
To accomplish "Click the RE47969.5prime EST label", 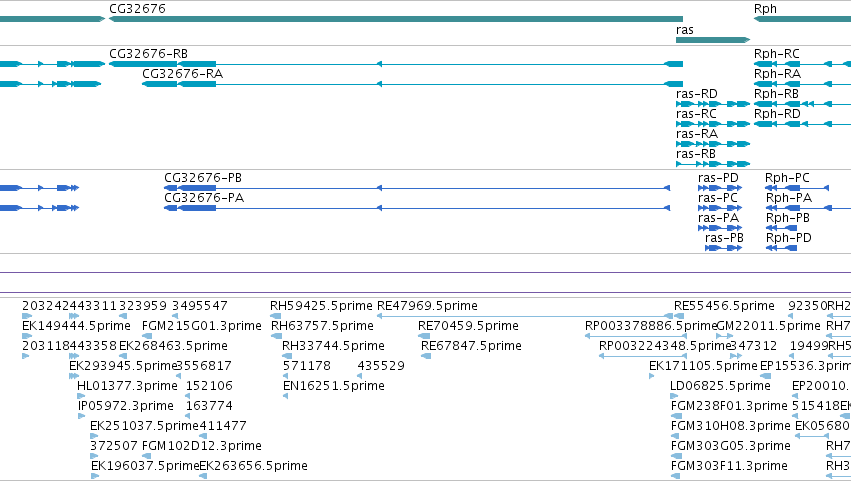I will pos(427,306).
